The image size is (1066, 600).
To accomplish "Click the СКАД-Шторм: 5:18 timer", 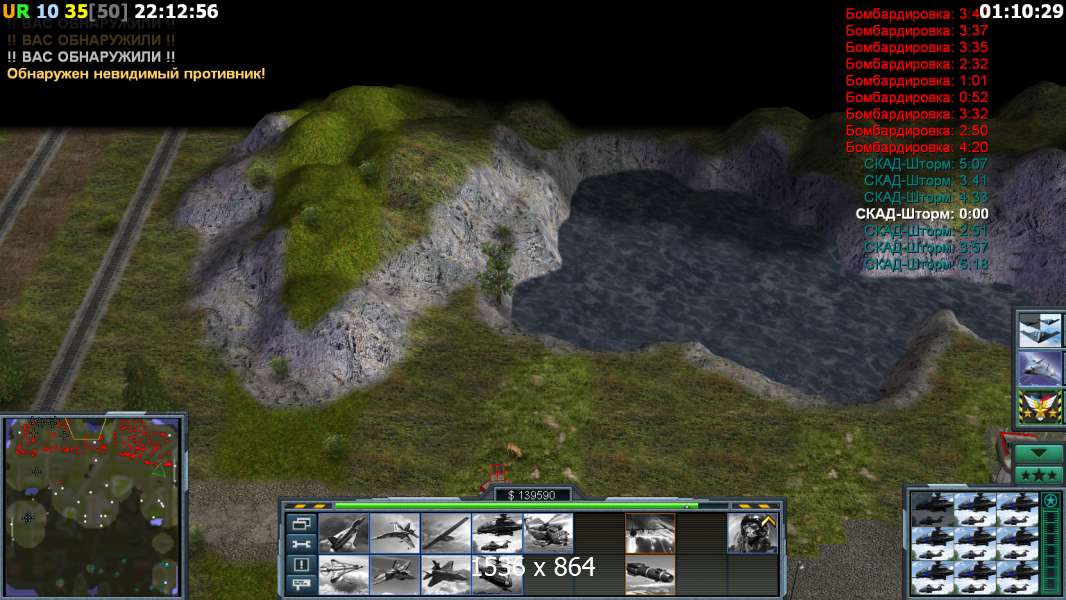I will (926, 264).
